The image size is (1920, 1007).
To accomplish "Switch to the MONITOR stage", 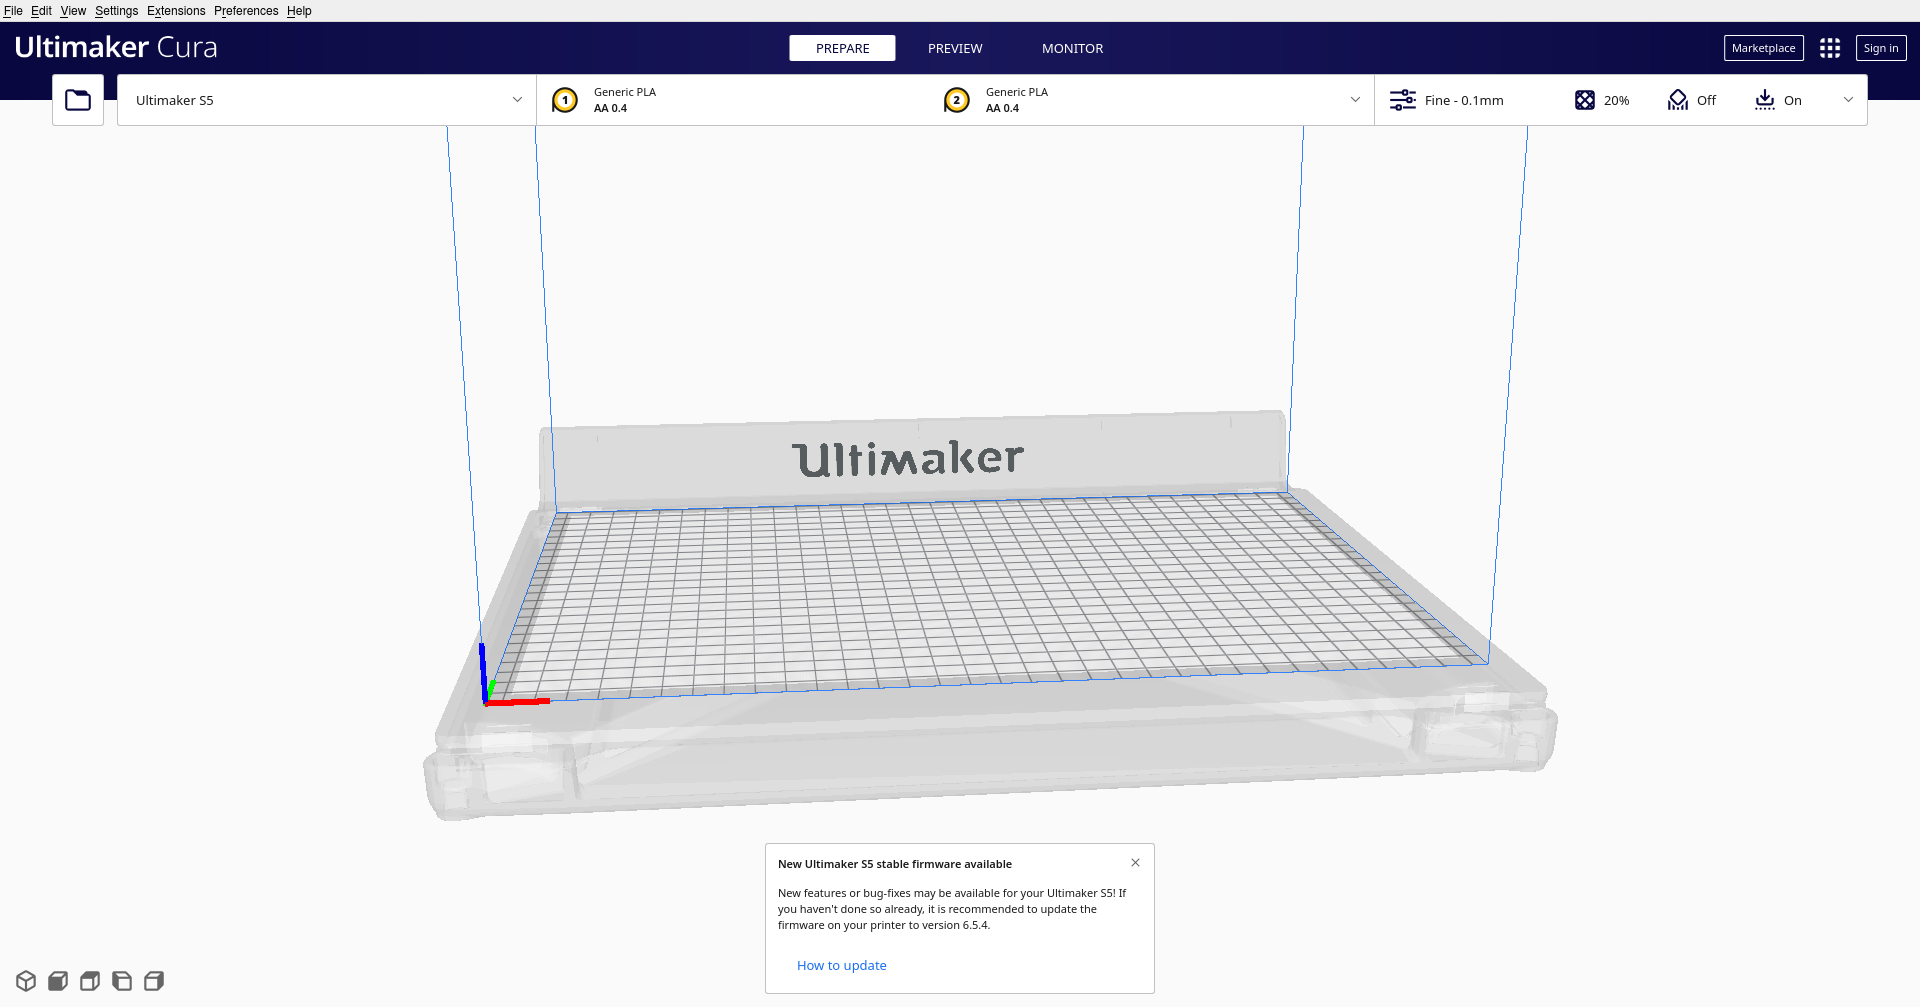I will (x=1072, y=48).
